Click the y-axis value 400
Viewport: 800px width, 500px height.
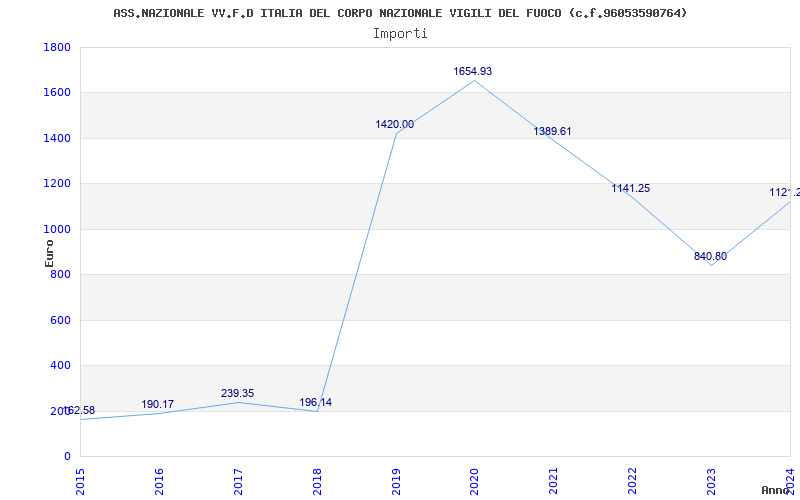pos(61,366)
